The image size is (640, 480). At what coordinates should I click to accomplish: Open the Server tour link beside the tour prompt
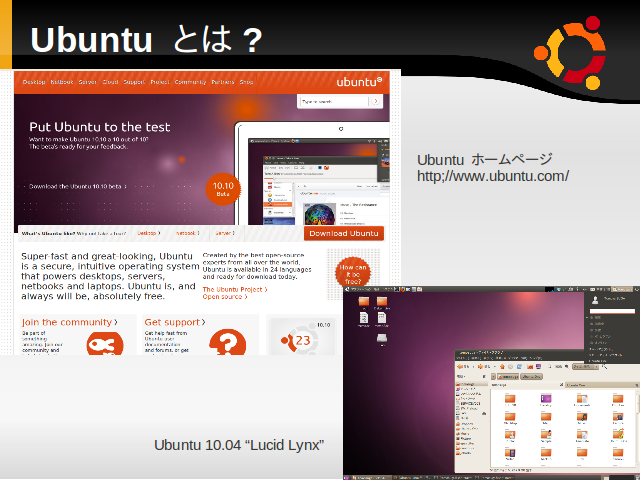tap(225, 233)
